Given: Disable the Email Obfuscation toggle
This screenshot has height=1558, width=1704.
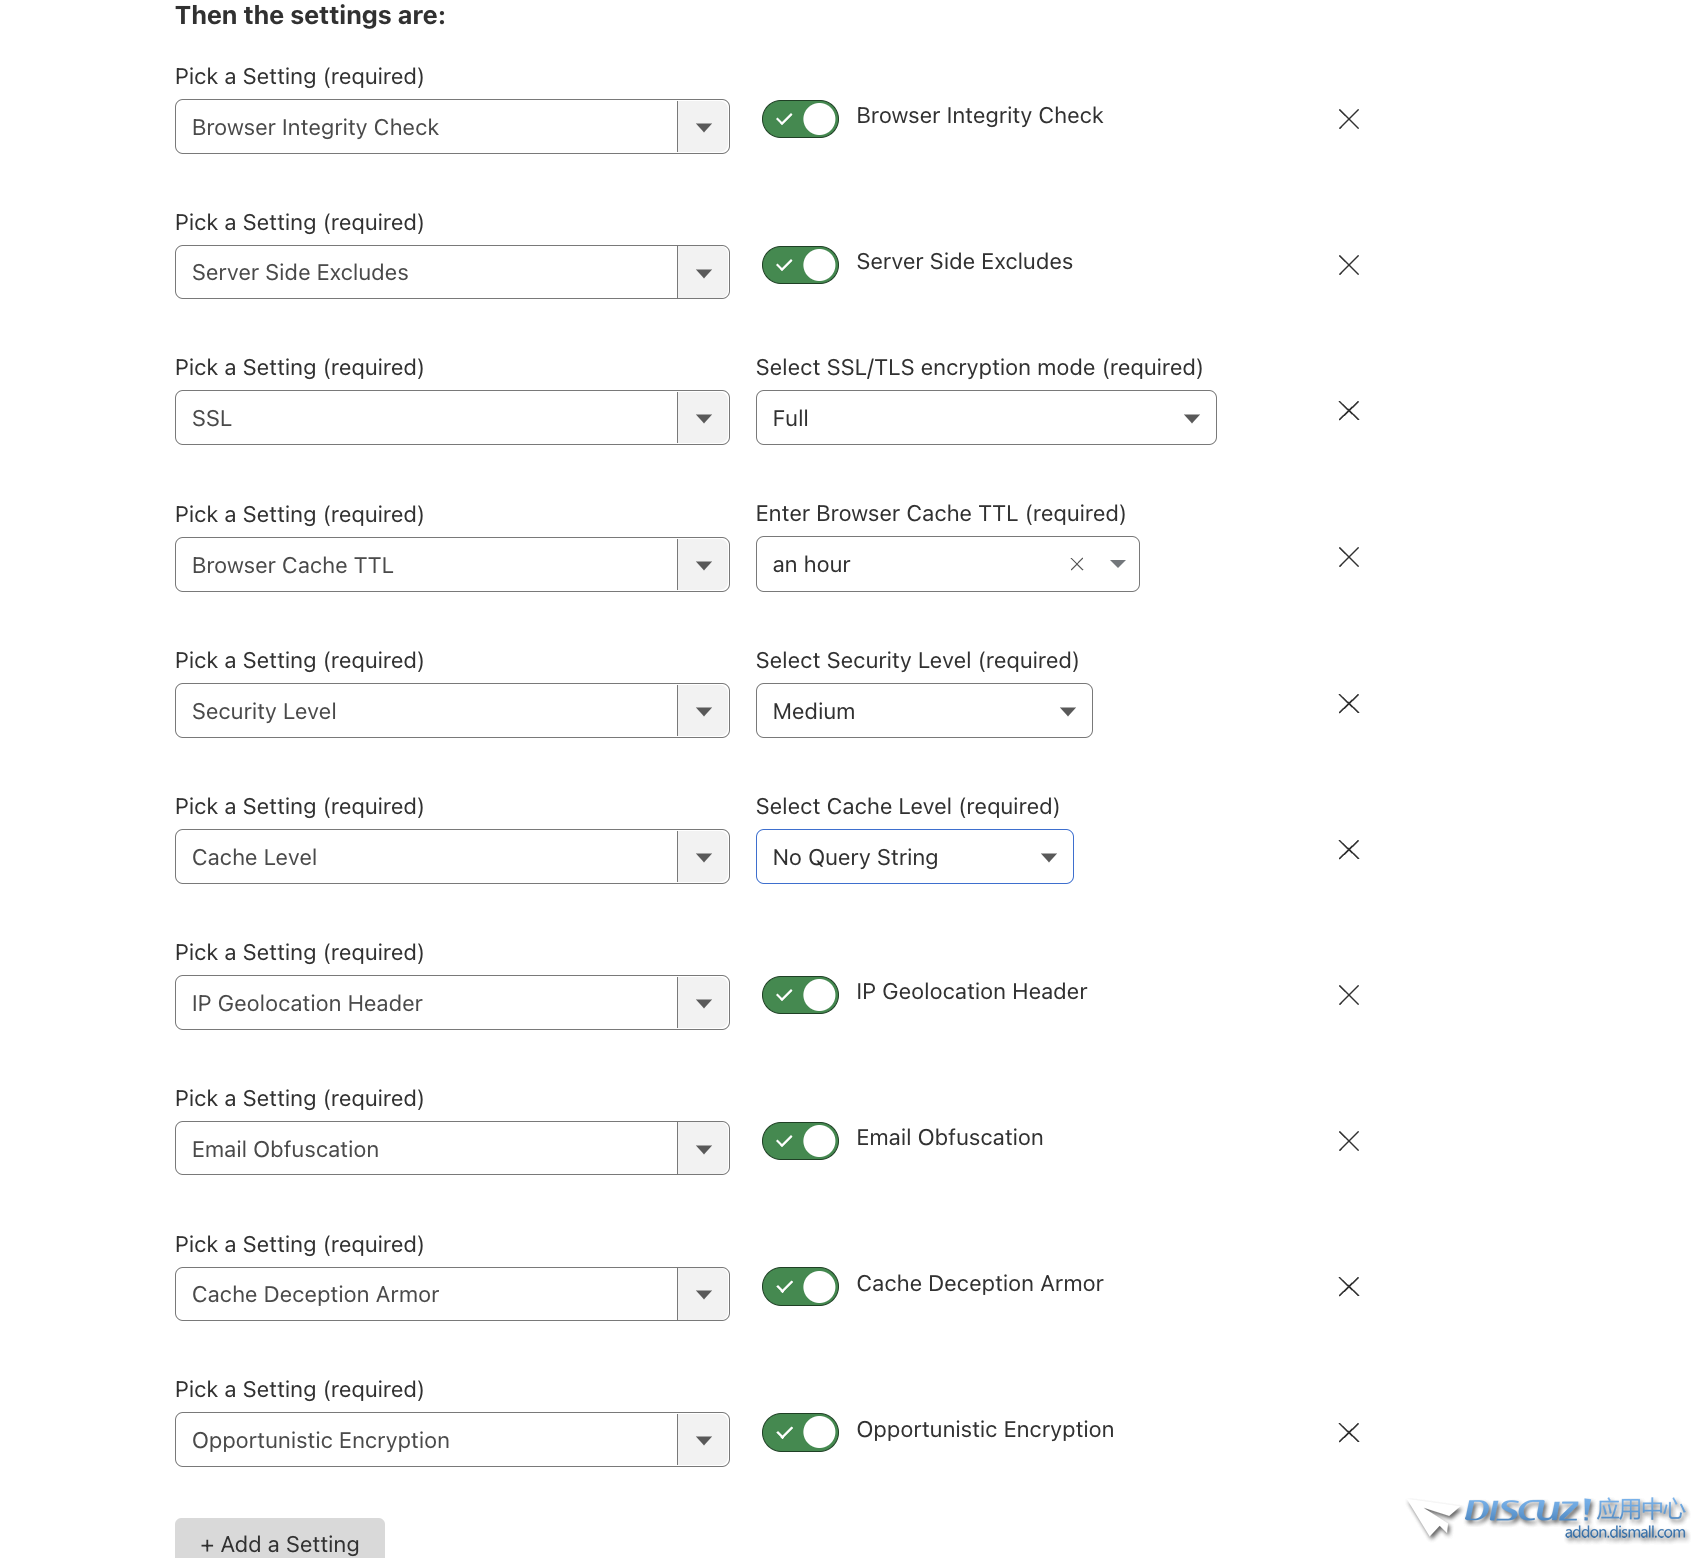Looking at the screenshot, I should point(800,1141).
